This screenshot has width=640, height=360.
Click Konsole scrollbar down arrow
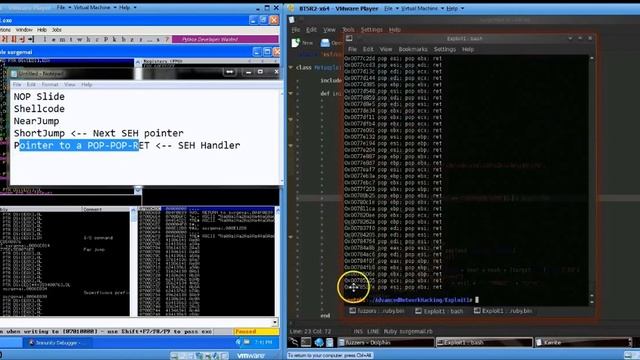tap(591, 302)
